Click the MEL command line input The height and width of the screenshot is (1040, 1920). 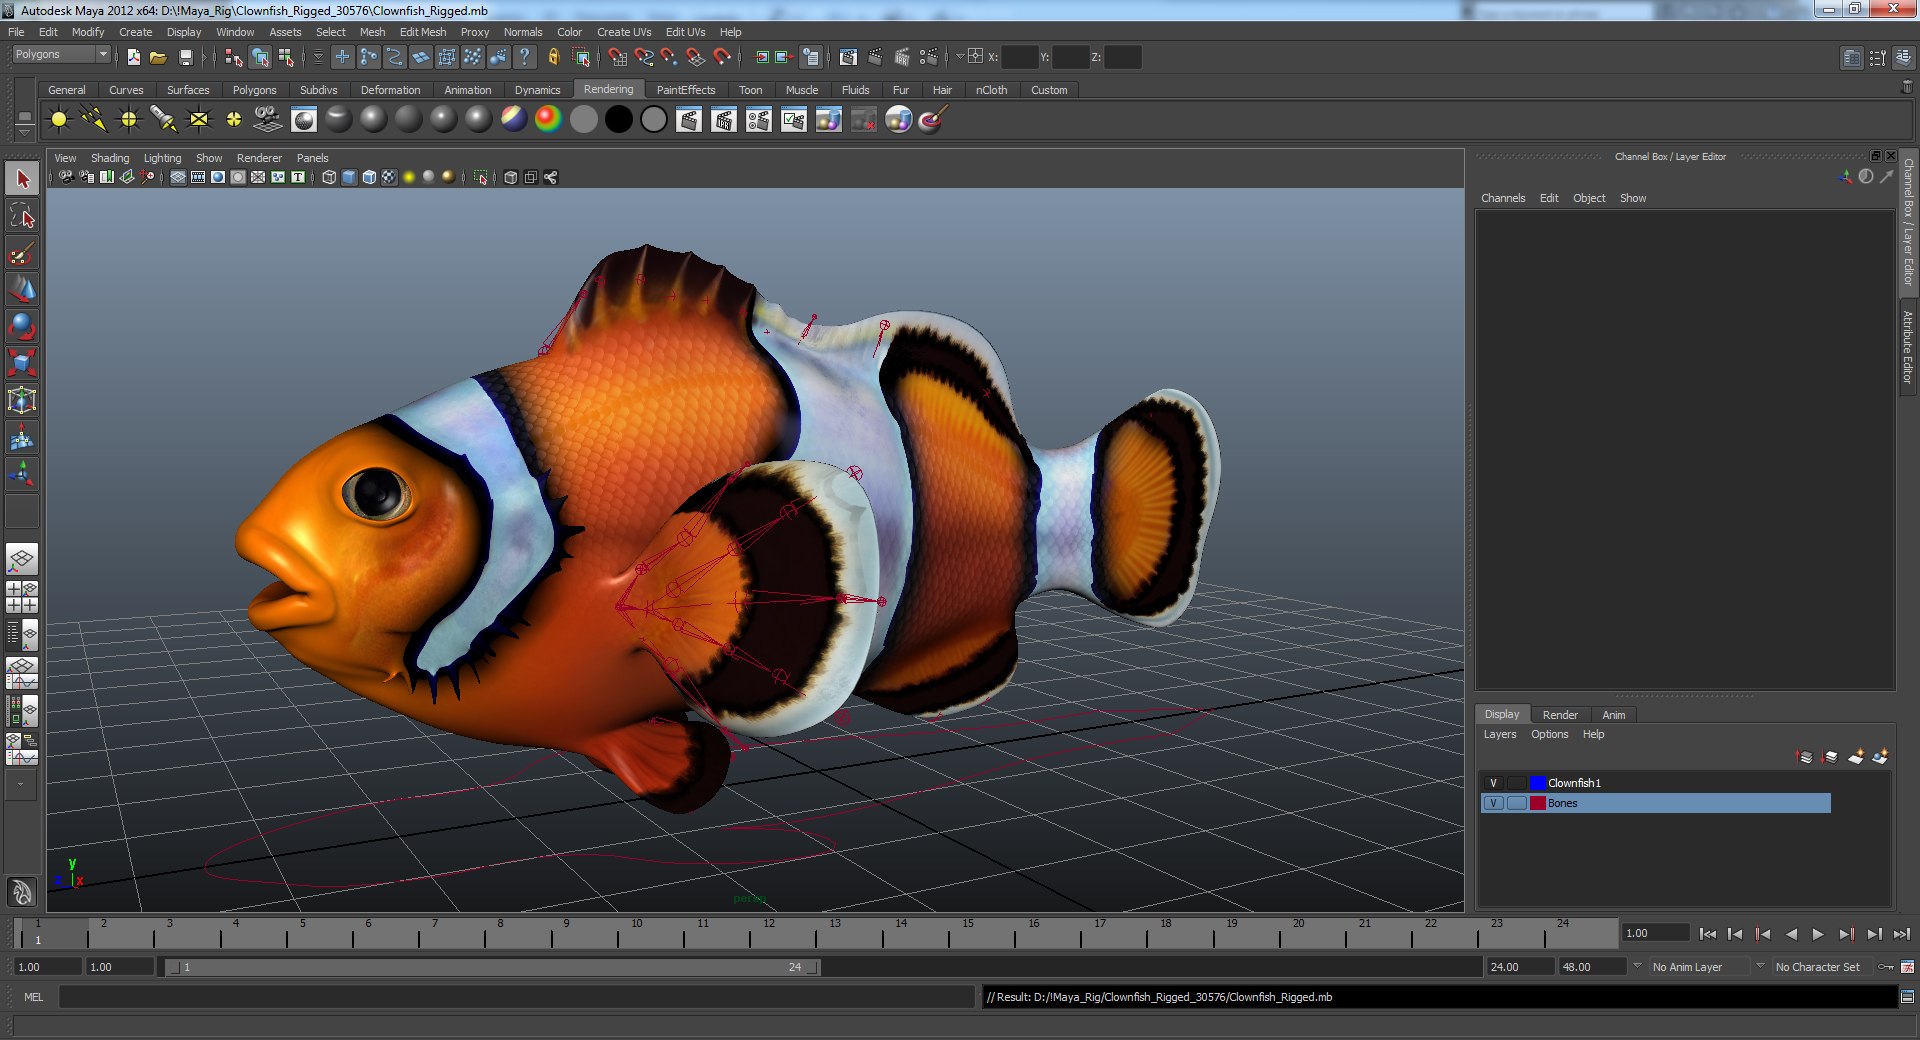(x=516, y=997)
